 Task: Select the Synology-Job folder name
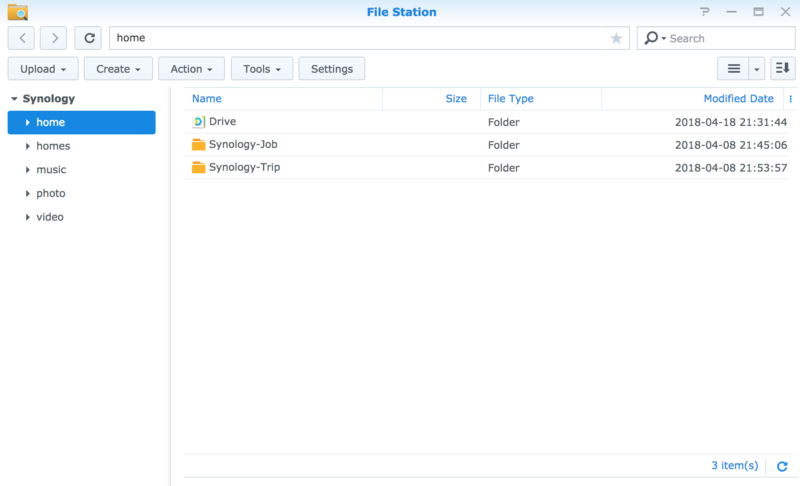click(243, 144)
